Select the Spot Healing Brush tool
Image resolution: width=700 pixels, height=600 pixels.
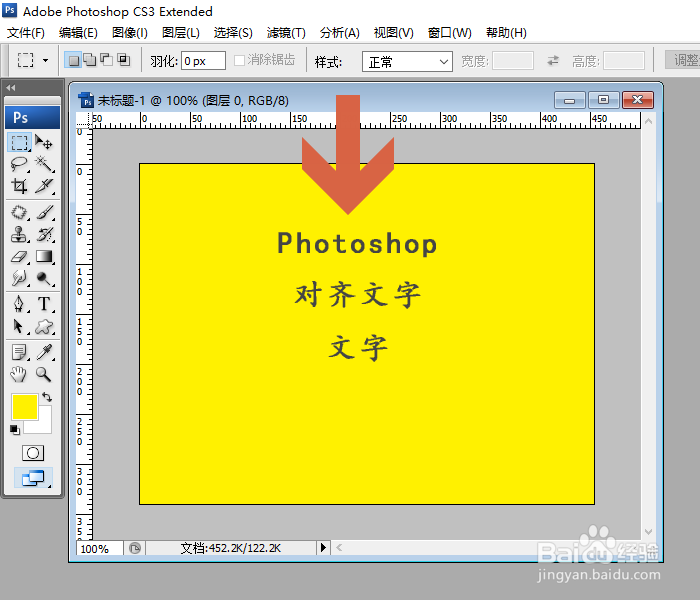tap(19, 212)
